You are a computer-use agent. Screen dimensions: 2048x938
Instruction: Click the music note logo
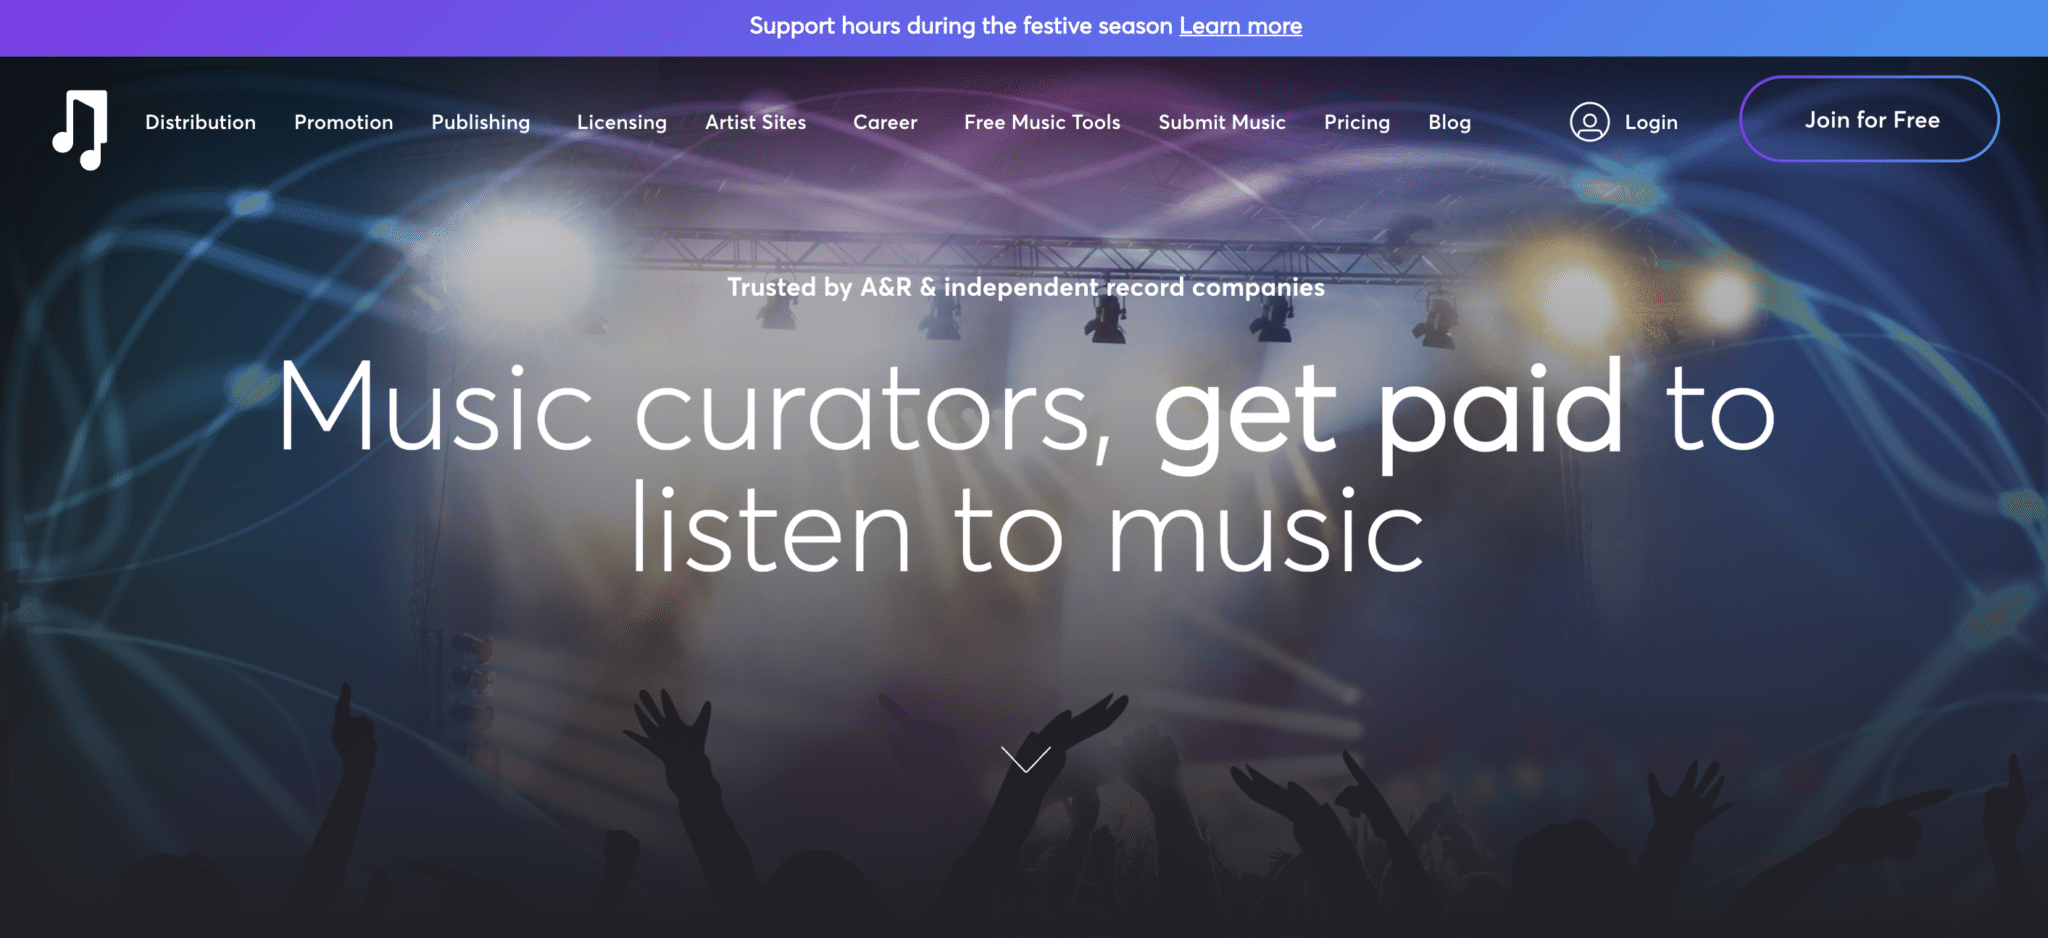click(x=80, y=130)
